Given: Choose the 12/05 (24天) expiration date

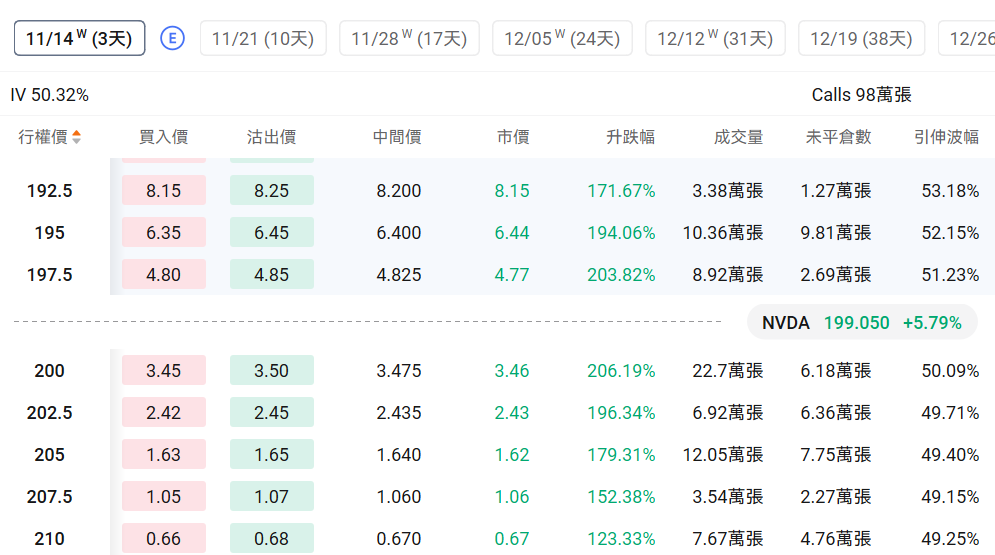Looking at the screenshot, I should pos(562,38).
